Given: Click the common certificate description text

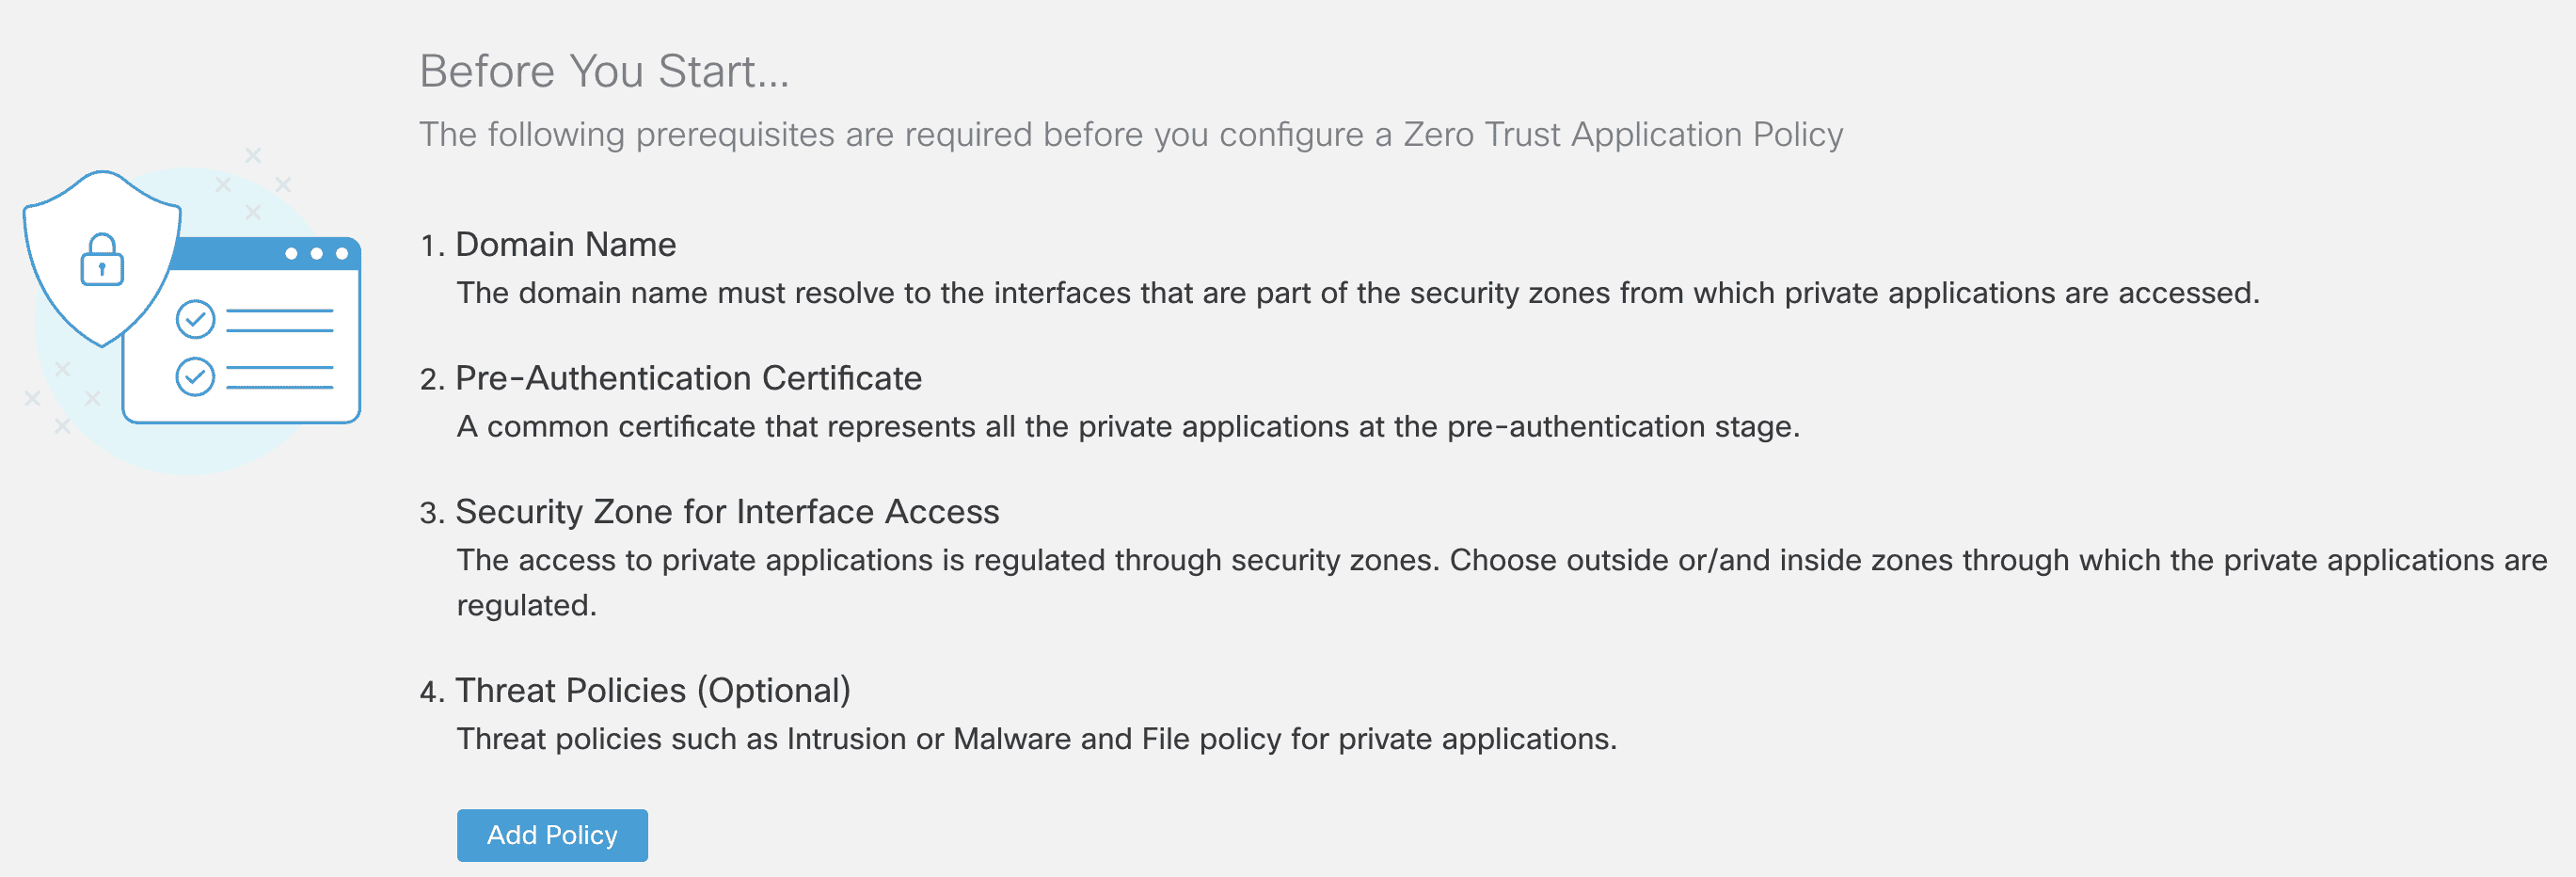Looking at the screenshot, I should (1127, 427).
